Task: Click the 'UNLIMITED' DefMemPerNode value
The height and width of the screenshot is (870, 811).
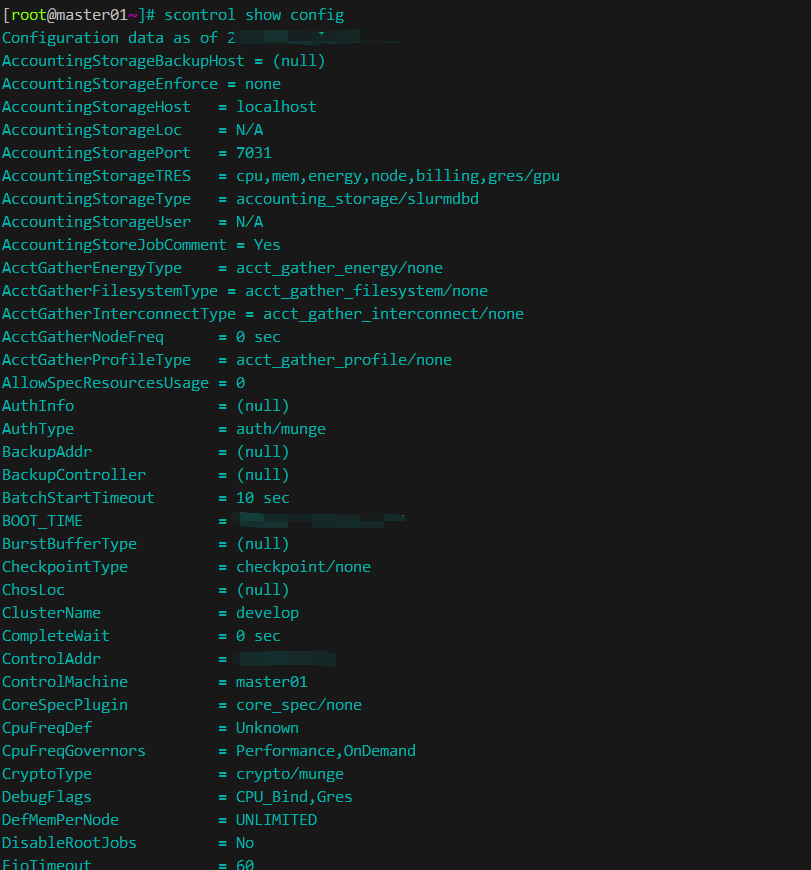Action: (x=276, y=820)
